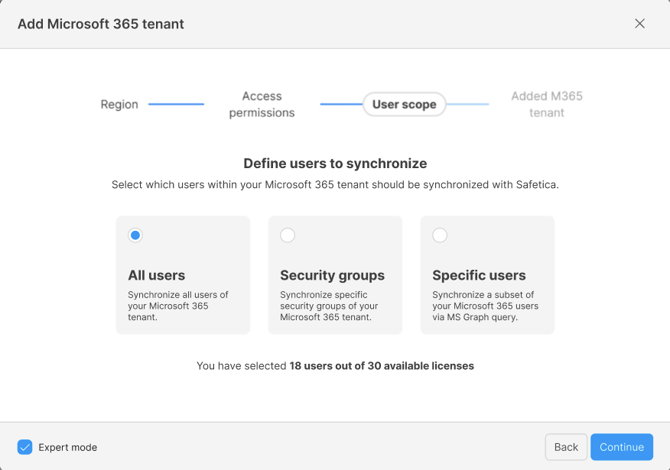Click the All users card title
Viewport: 670px width, 470px height.
coord(156,275)
